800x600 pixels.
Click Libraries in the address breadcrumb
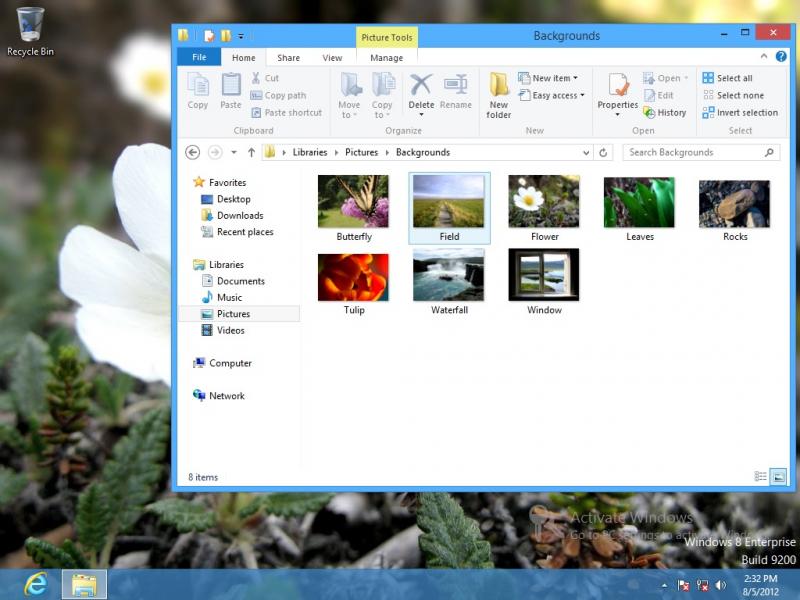pos(310,153)
